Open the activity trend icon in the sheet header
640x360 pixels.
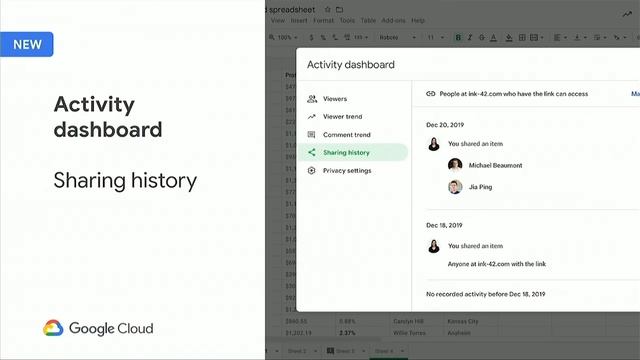pyautogui.click(x=627, y=14)
